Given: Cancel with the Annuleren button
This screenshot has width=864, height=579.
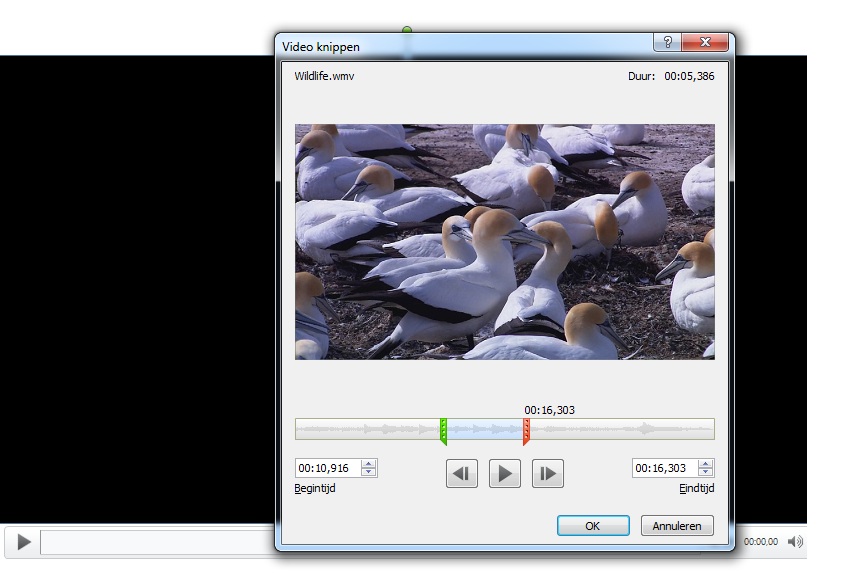Looking at the screenshot, I should (677, 526).
